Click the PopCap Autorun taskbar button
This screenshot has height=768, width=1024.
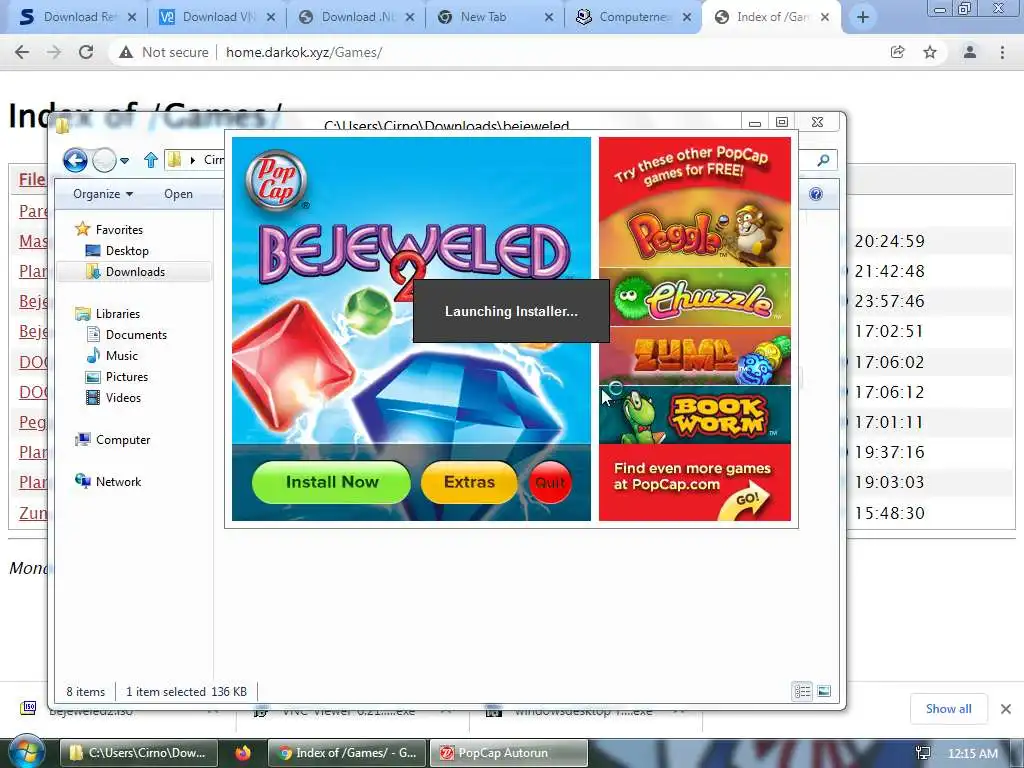pos(509,753)
